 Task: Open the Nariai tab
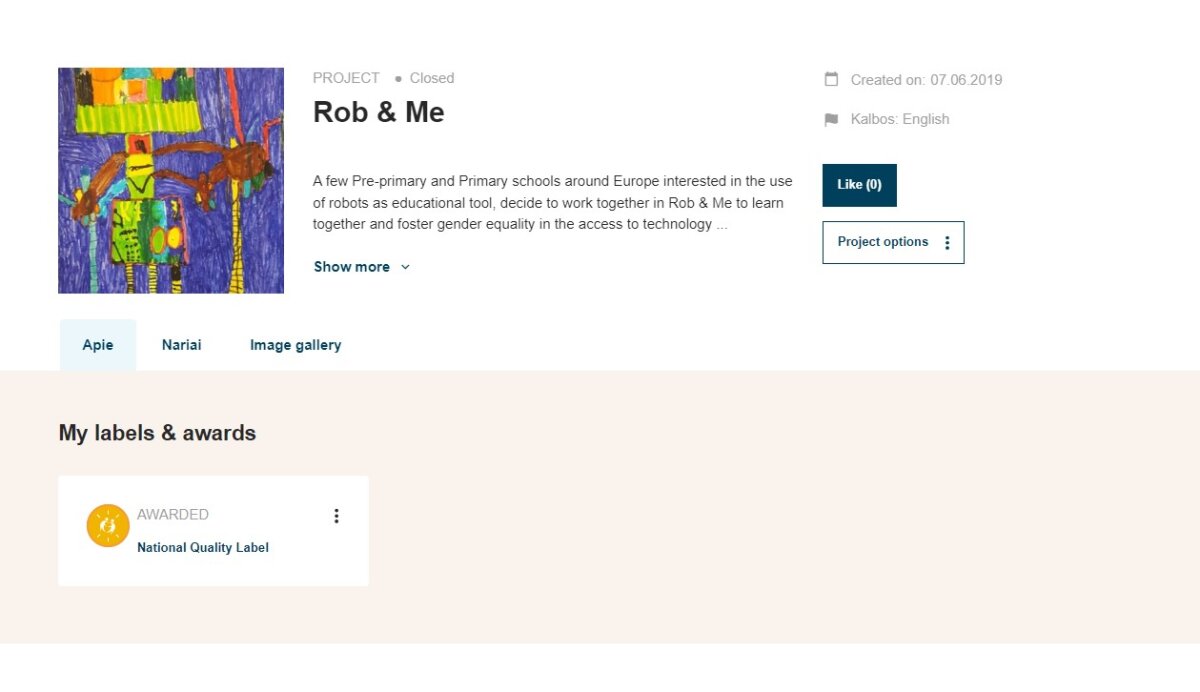click(182, 345)
